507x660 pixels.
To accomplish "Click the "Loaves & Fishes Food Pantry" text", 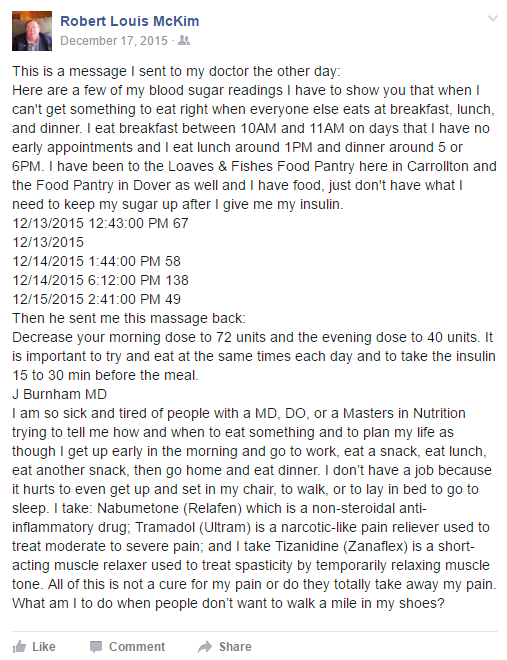I will click(x=261, y=166).
